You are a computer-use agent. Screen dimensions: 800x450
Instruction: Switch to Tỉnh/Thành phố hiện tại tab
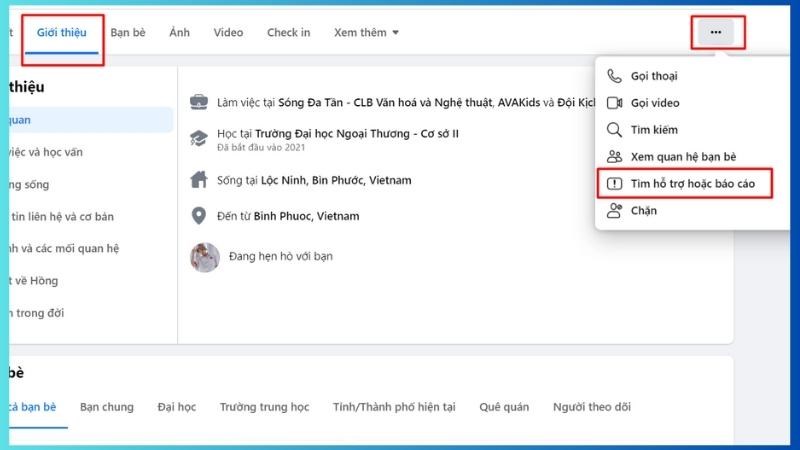click(x=394, y=407)
